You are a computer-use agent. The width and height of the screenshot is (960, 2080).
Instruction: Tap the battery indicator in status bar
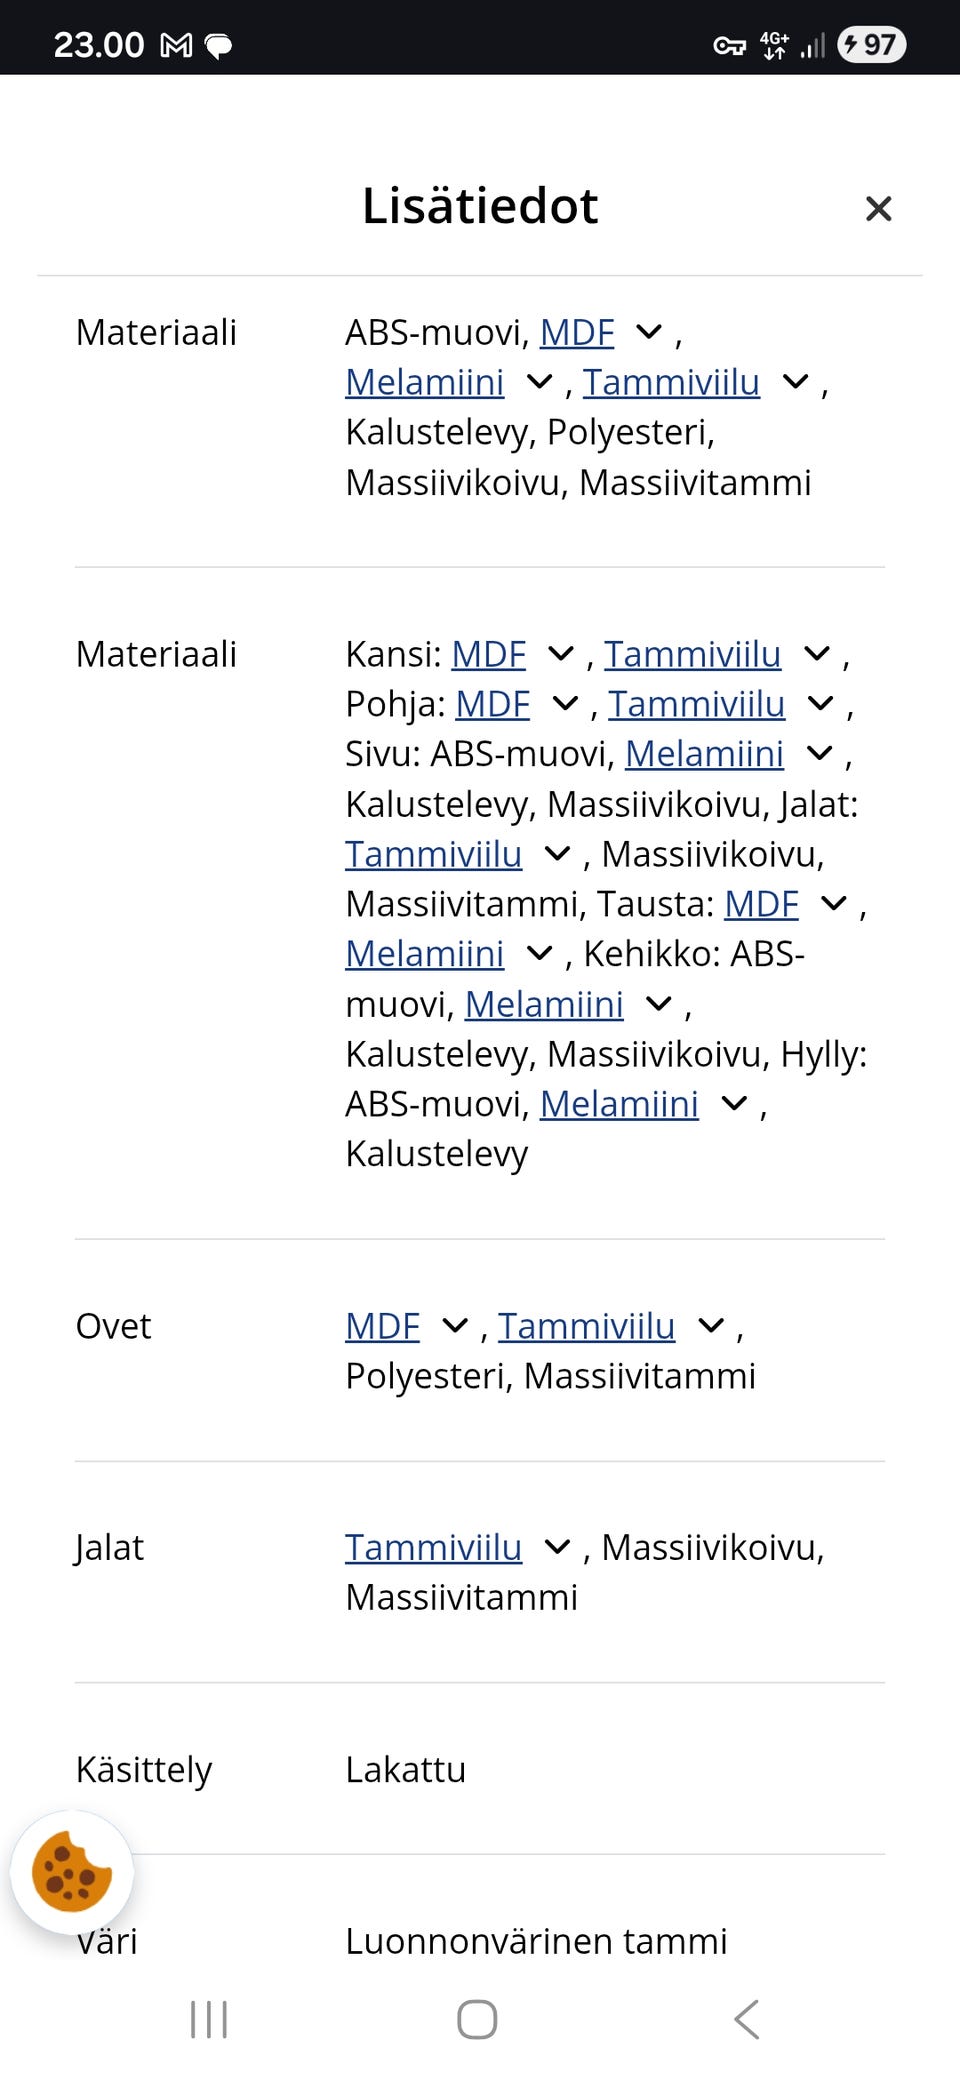click(x=871, y=45)
